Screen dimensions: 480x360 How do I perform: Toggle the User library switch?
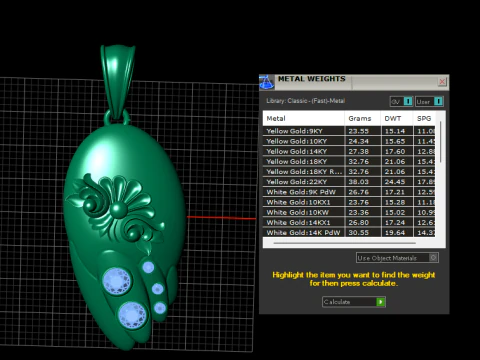click(429, 101)
